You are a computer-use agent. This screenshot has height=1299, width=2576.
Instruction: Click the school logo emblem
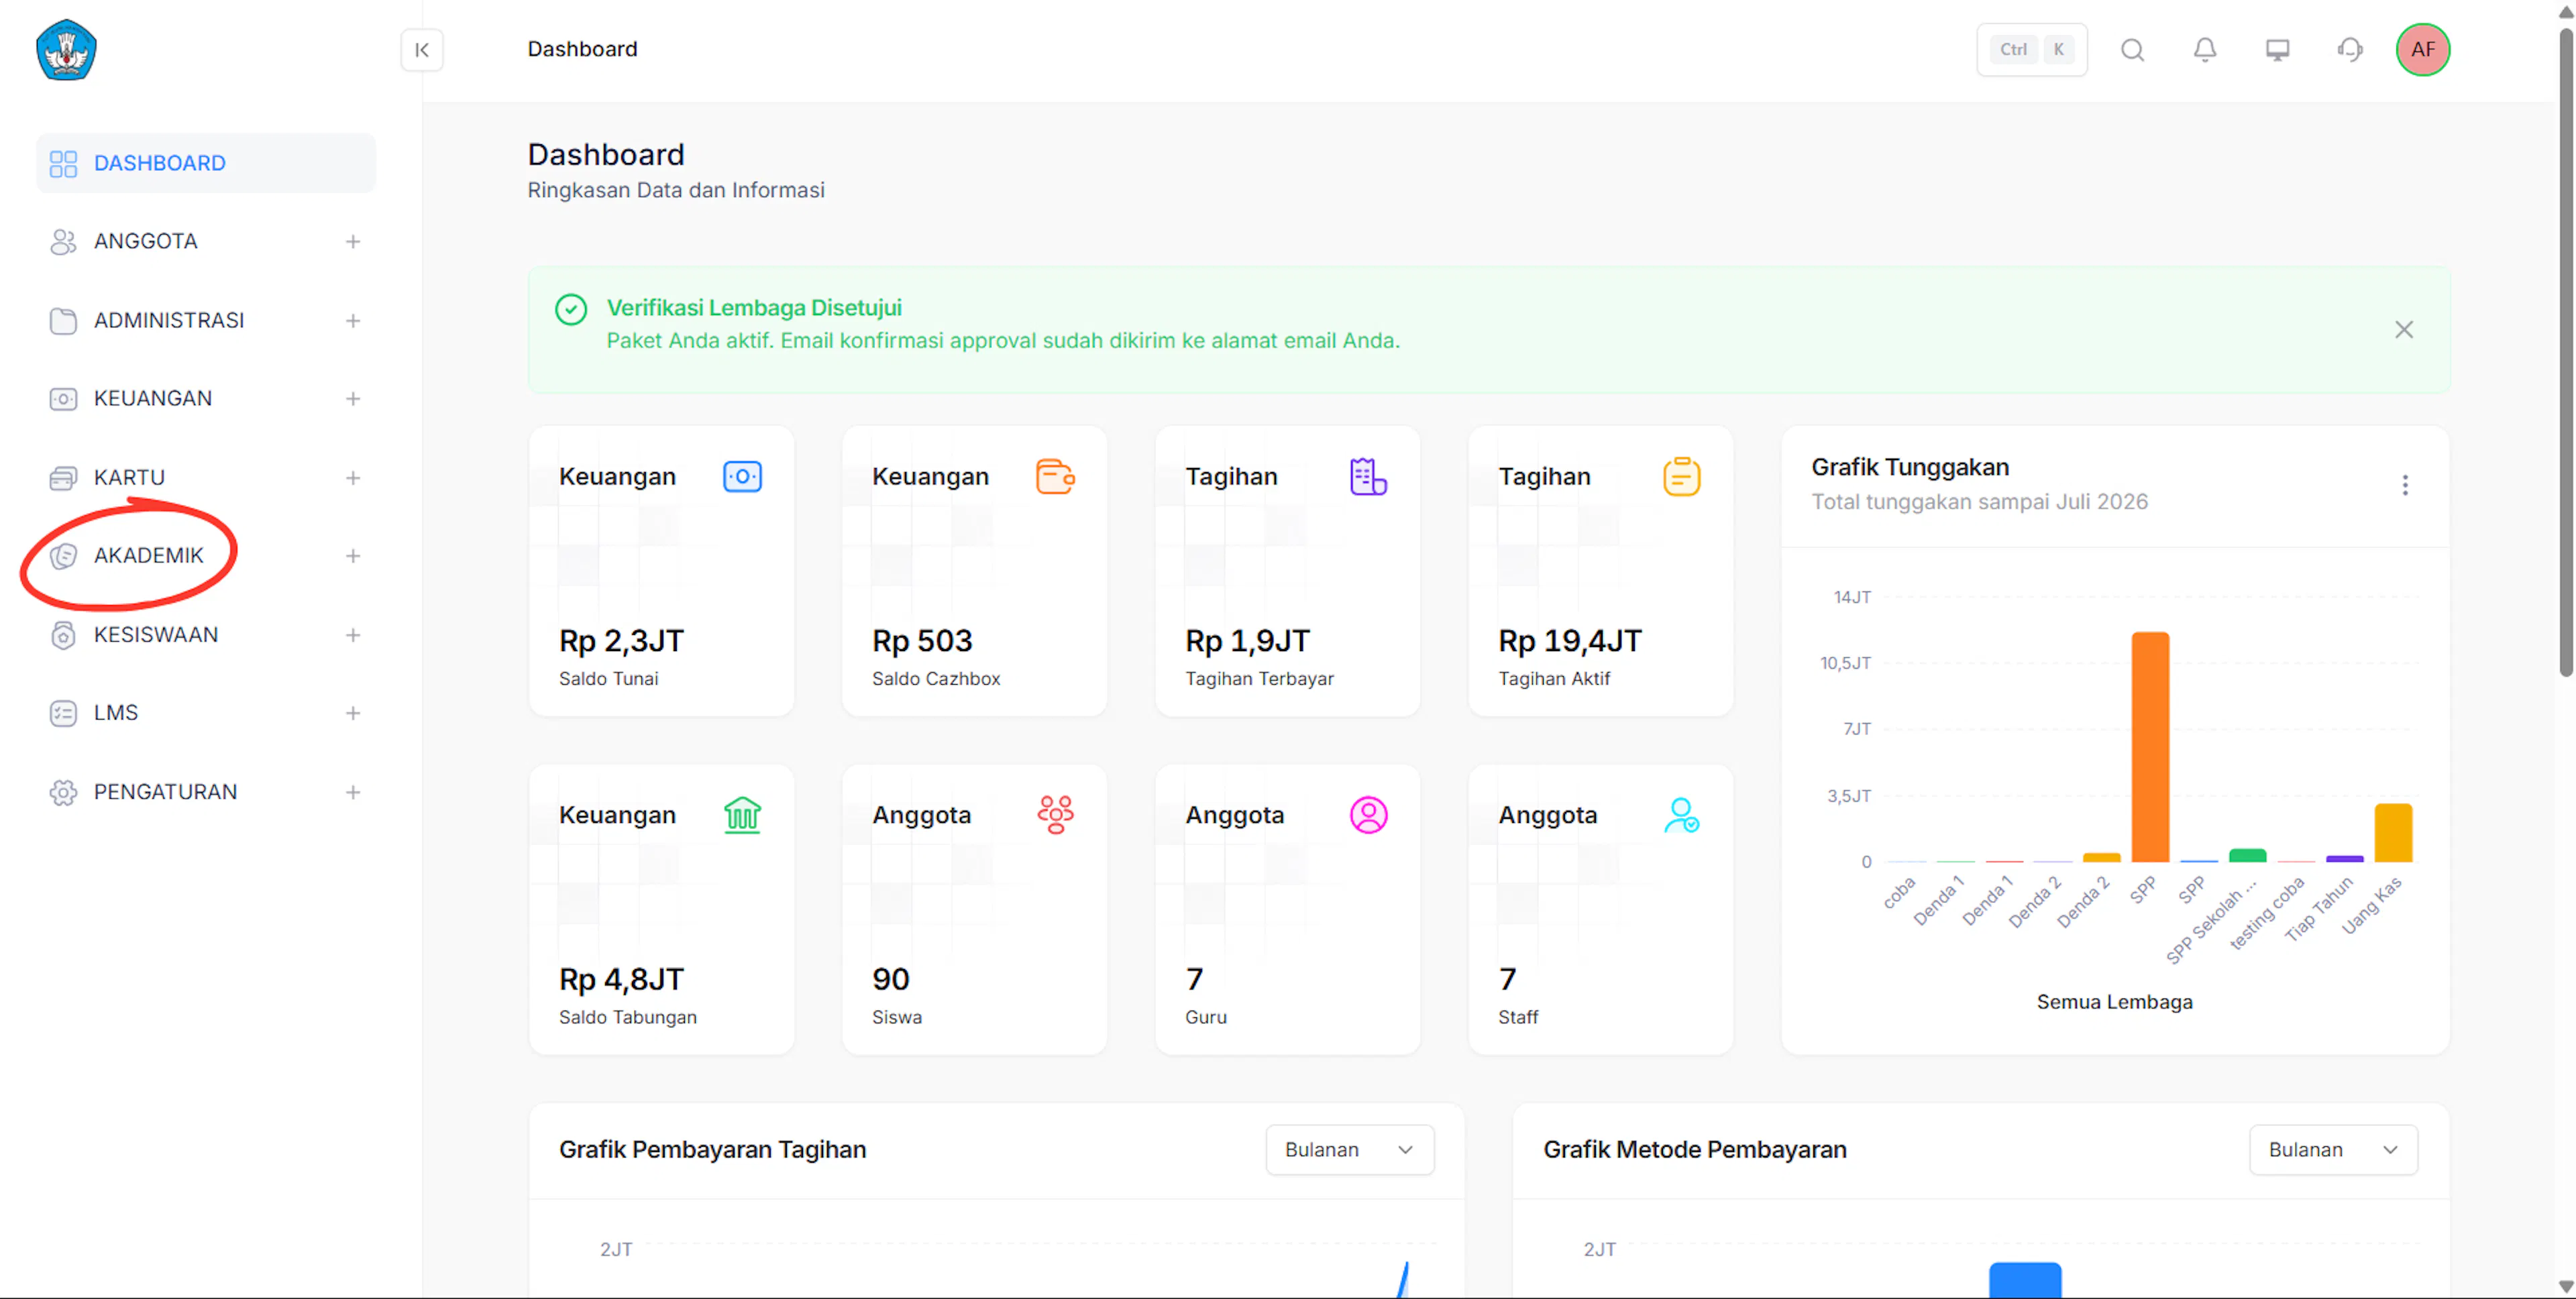click(x=66, y=50)
